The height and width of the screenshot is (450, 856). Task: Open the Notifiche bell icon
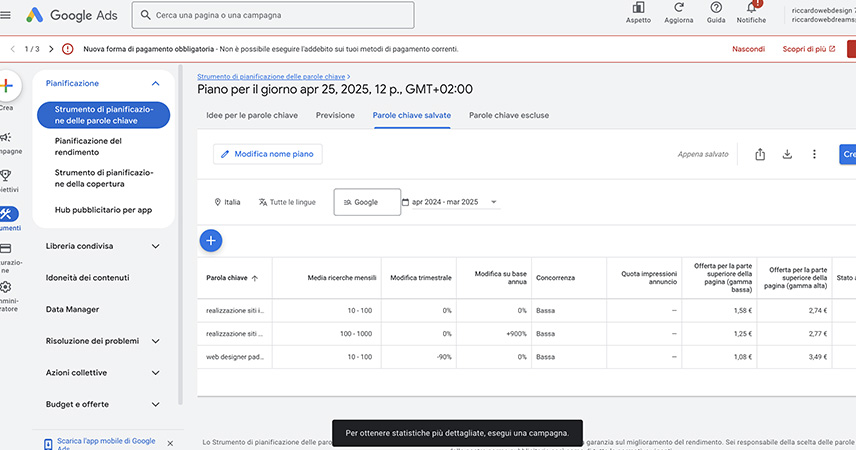point(751,8)
